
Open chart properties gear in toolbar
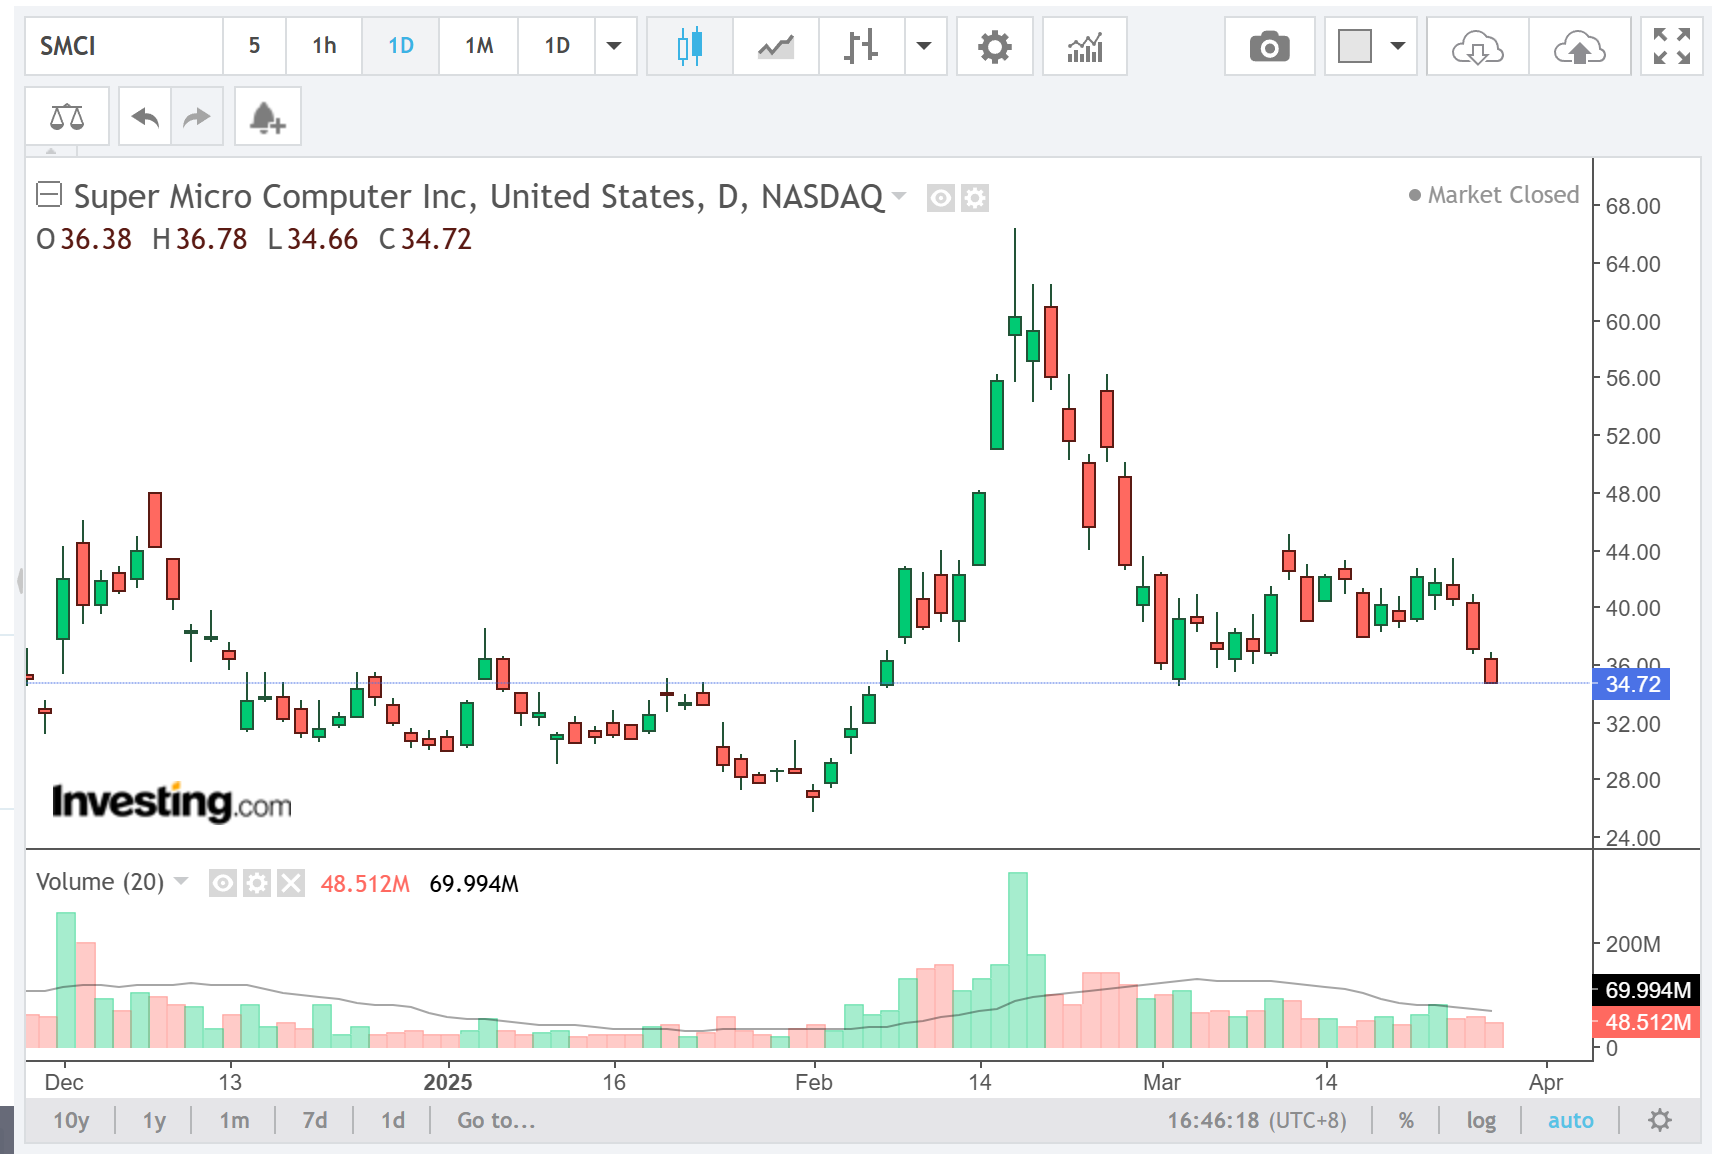994,46
